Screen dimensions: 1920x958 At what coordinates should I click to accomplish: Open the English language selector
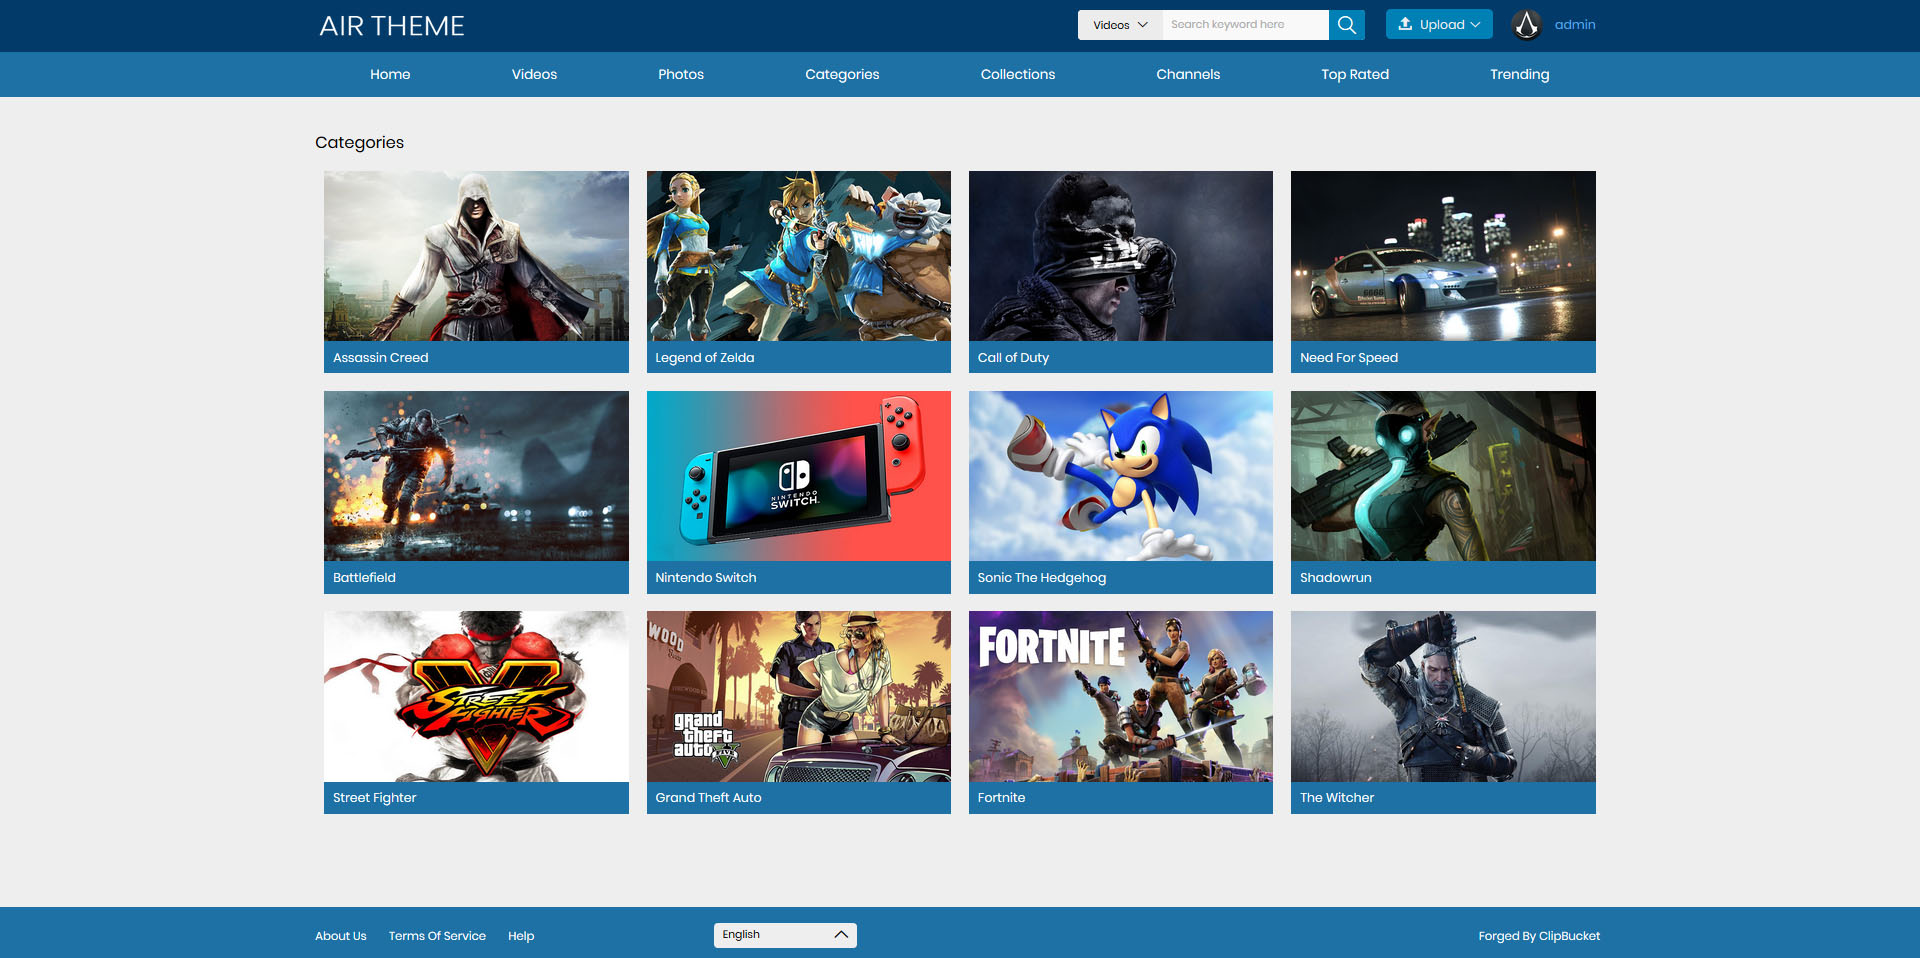(x=785, y=935)
